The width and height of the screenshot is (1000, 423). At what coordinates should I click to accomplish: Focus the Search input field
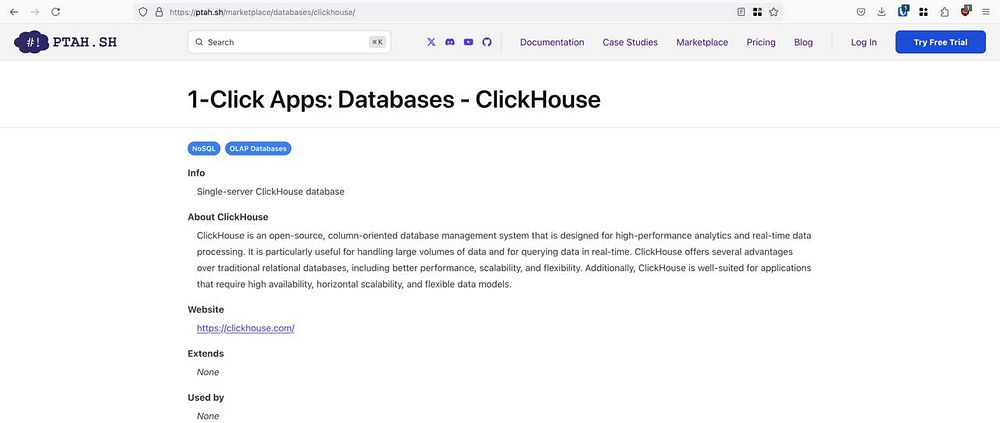(289, 42)
